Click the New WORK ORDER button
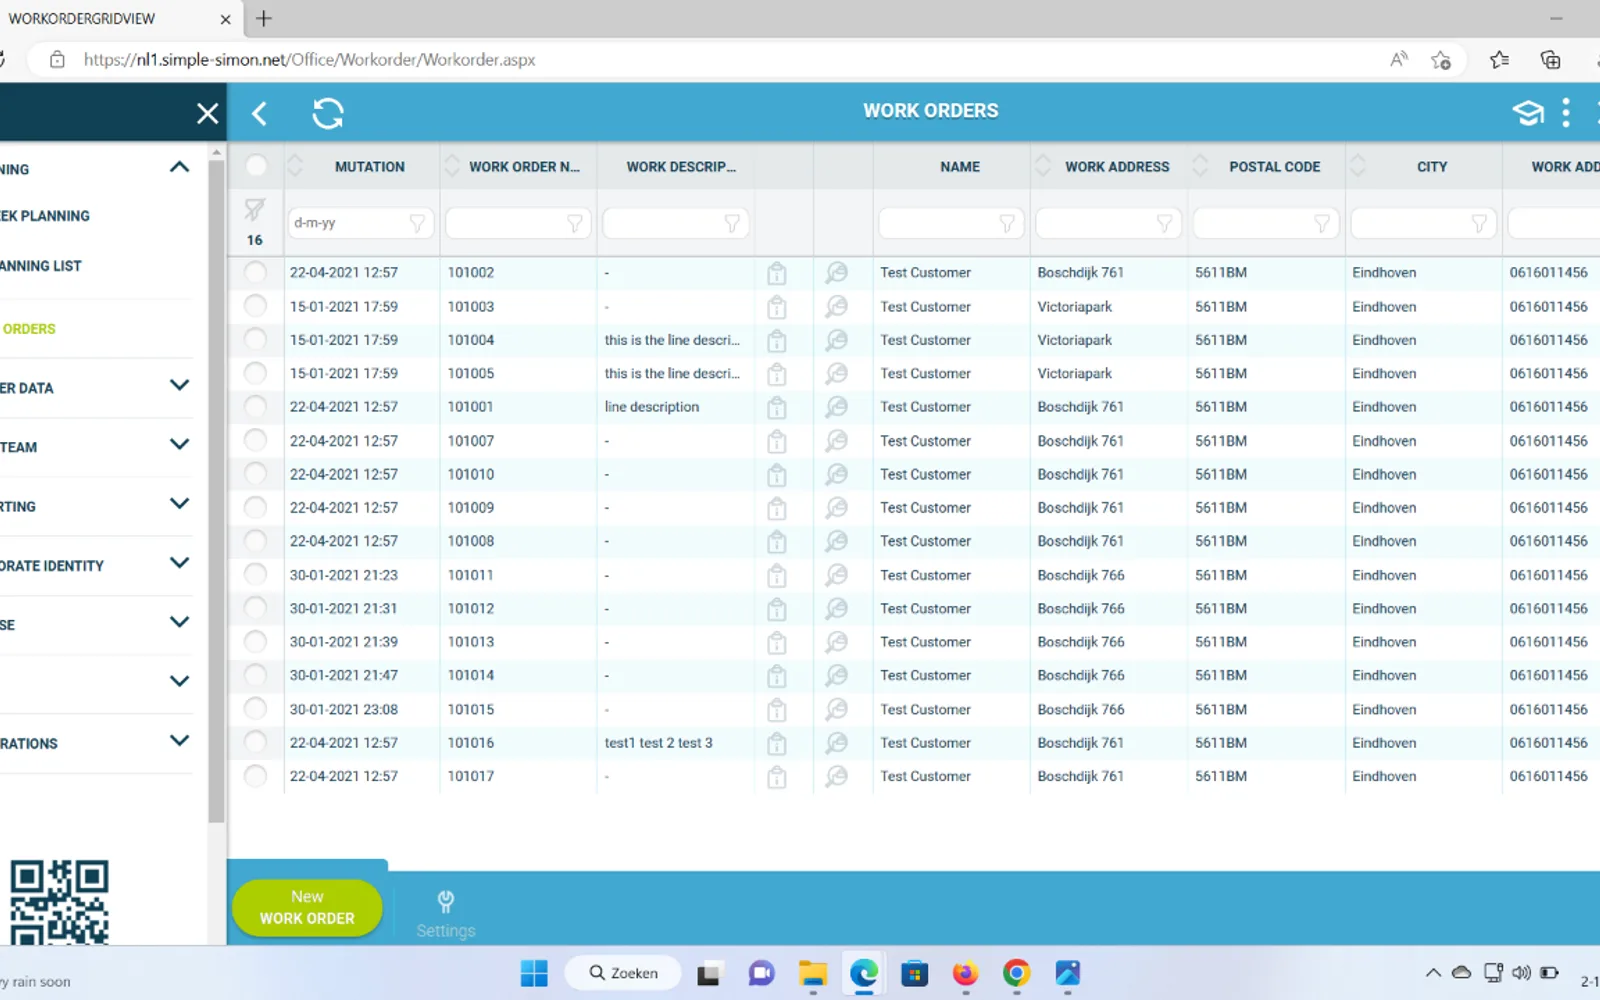1600x1000 pixels. pos(307,908)
